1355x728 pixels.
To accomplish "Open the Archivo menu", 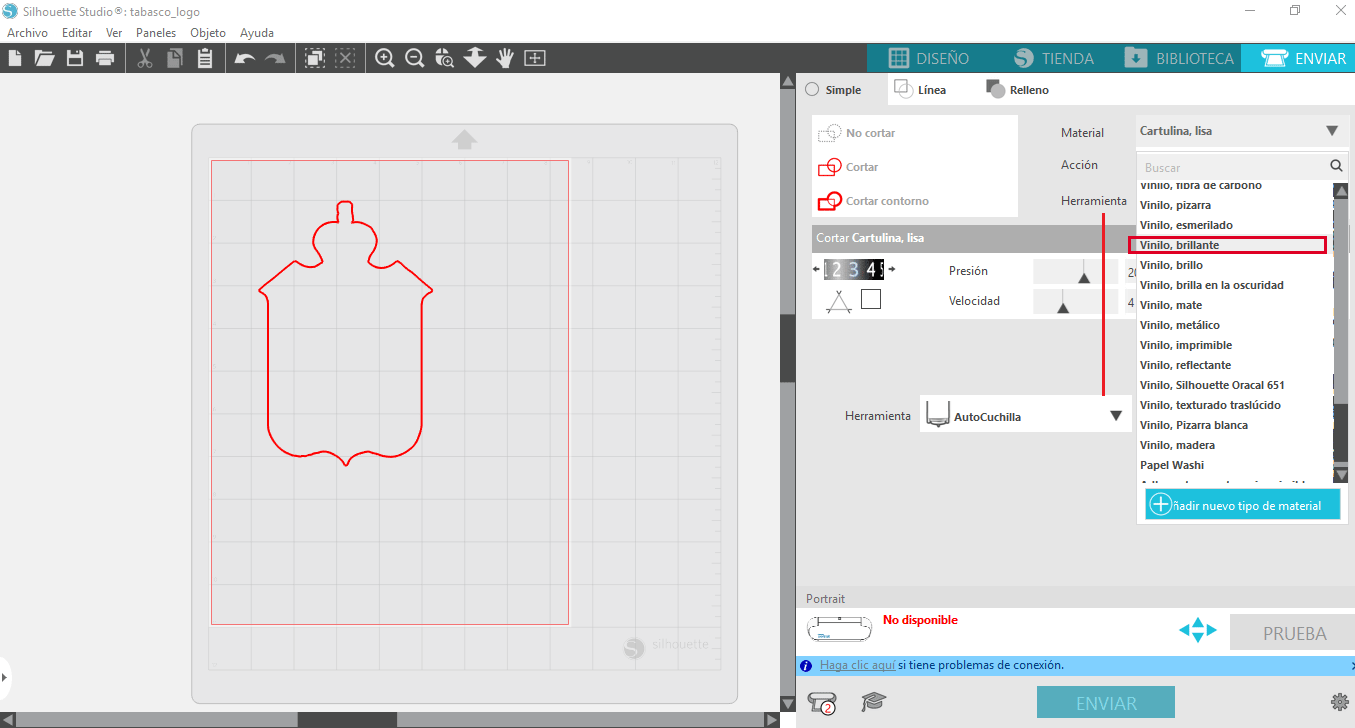I will coord(27,33).
